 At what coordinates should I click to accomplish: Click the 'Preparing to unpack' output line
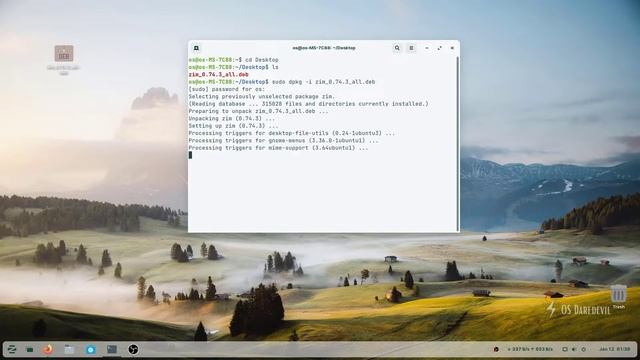click(x=258, y=111)
